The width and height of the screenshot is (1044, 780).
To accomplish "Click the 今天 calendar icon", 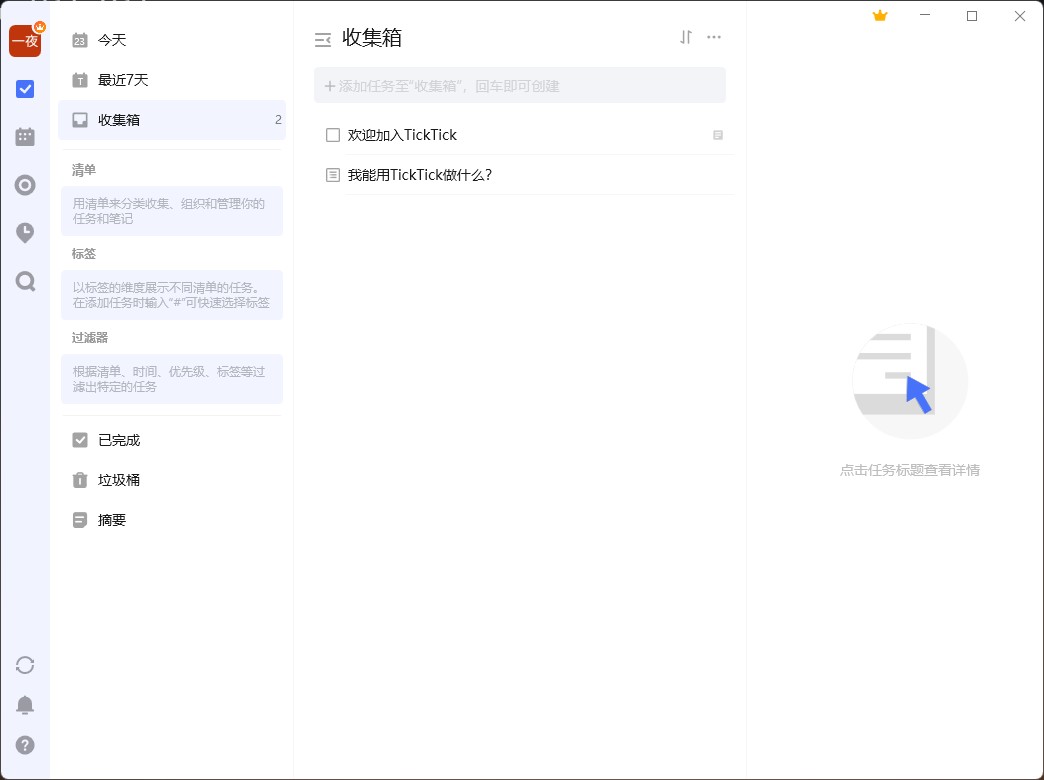I will [x=80, y=40].
